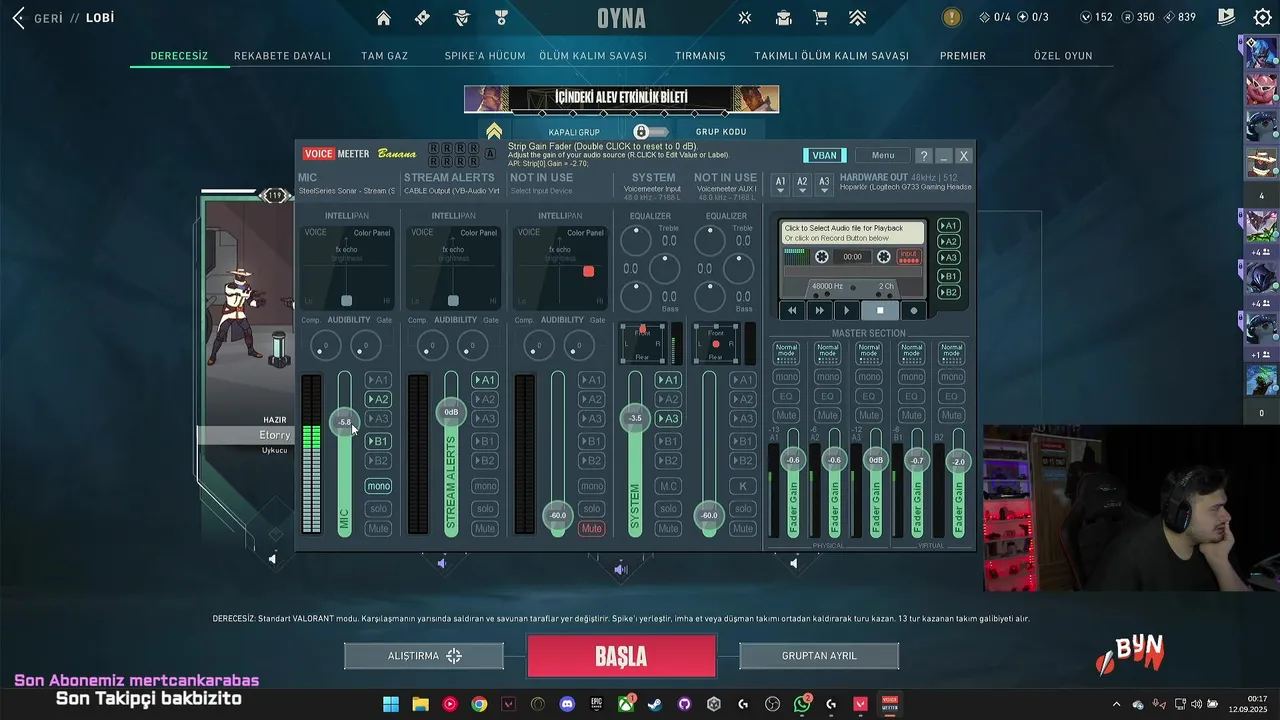The image size is (1280, 720).
Task: Change Normal mode on B2 master bus
Action: point(952,352)
